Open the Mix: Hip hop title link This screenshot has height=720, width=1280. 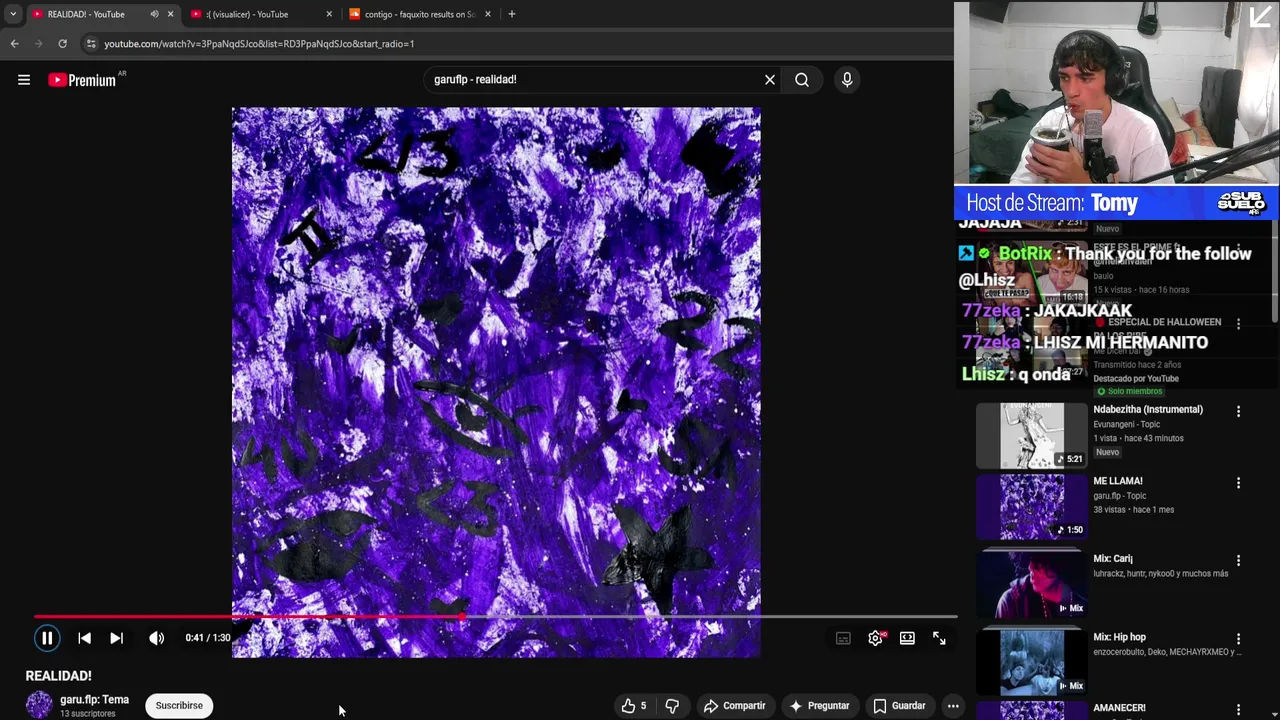point(1119,637)
